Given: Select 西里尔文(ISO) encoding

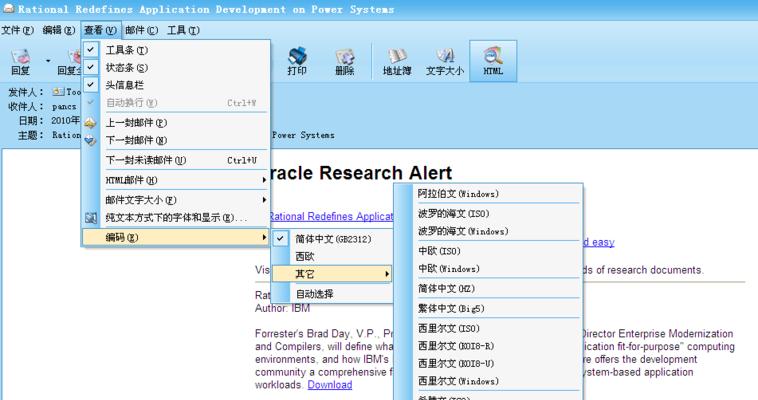Looking at the screenshot, I should pyautogui.click(x=488, y=328).
